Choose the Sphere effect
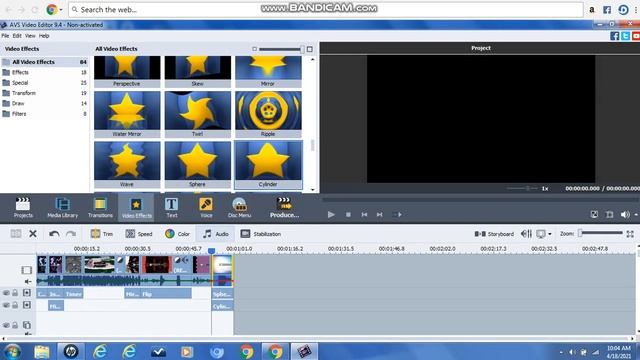640x360 pixels. 198,164
